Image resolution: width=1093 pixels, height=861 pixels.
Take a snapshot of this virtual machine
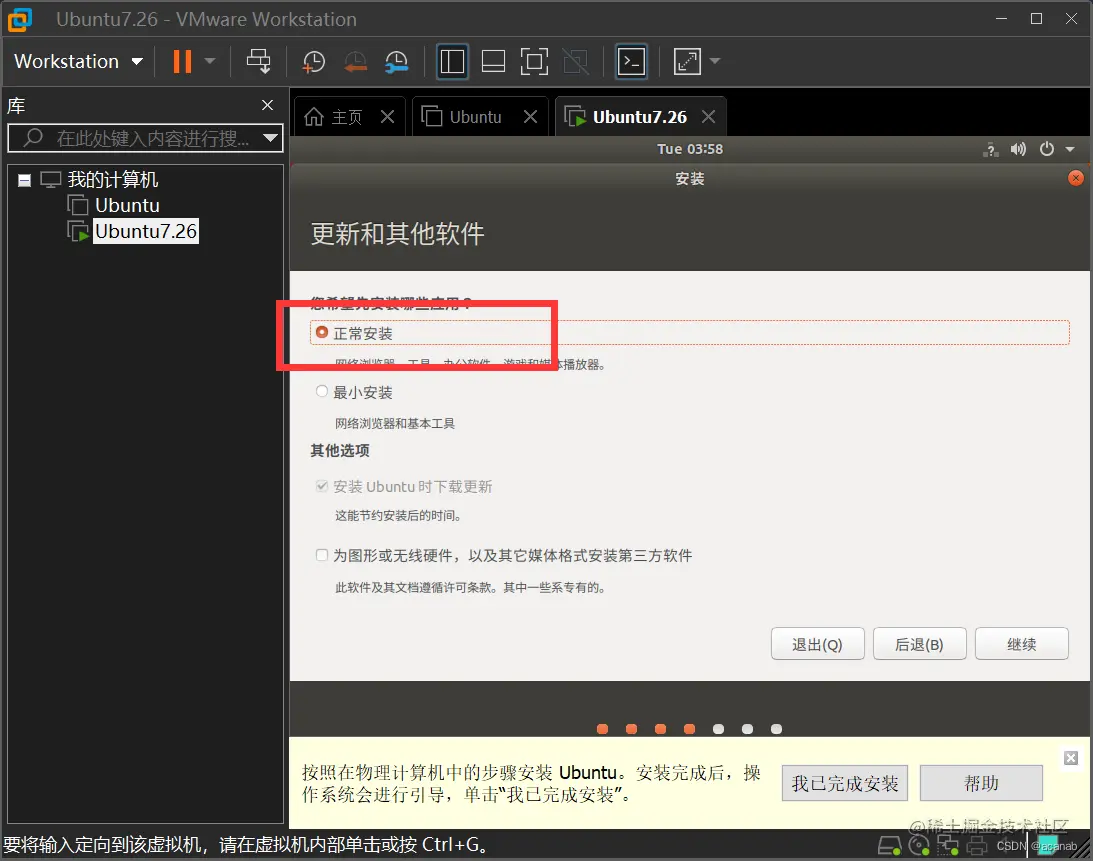314,61
